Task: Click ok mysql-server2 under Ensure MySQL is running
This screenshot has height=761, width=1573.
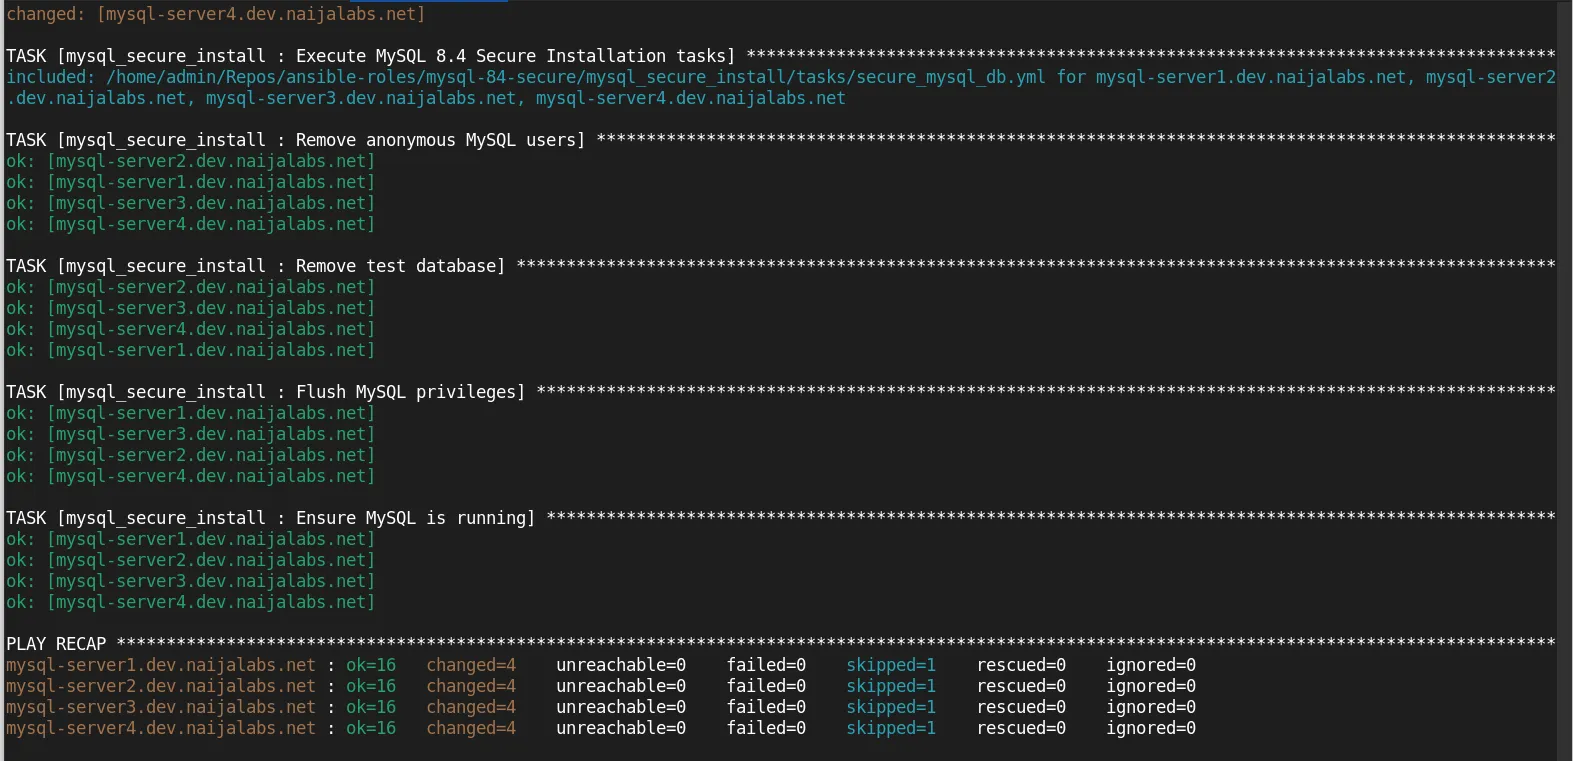Action: pyautogui.click(x=191, y=560)
